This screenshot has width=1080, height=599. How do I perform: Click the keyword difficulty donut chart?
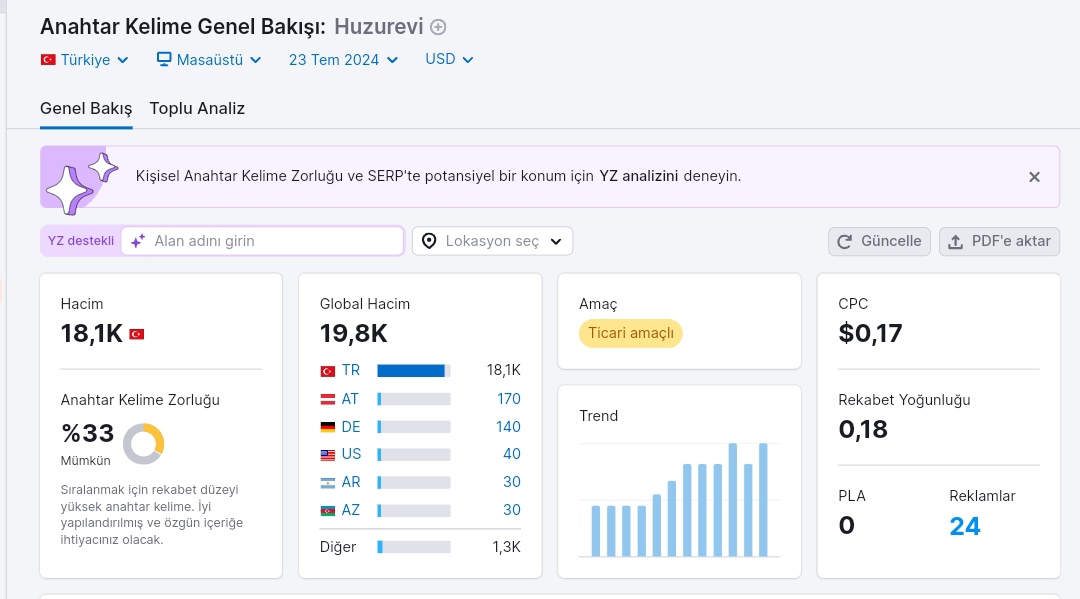tap(143, 444)
